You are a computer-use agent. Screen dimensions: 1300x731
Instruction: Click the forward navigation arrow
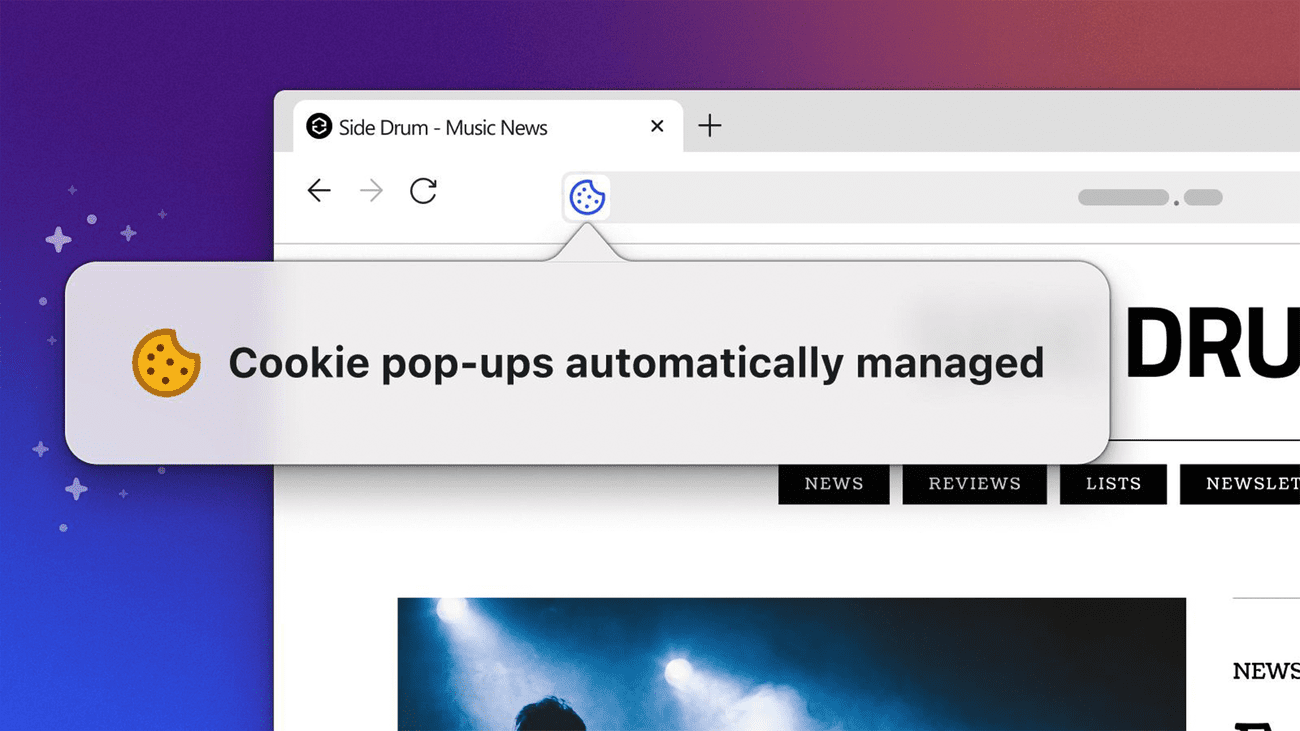[x=370, y=190]
